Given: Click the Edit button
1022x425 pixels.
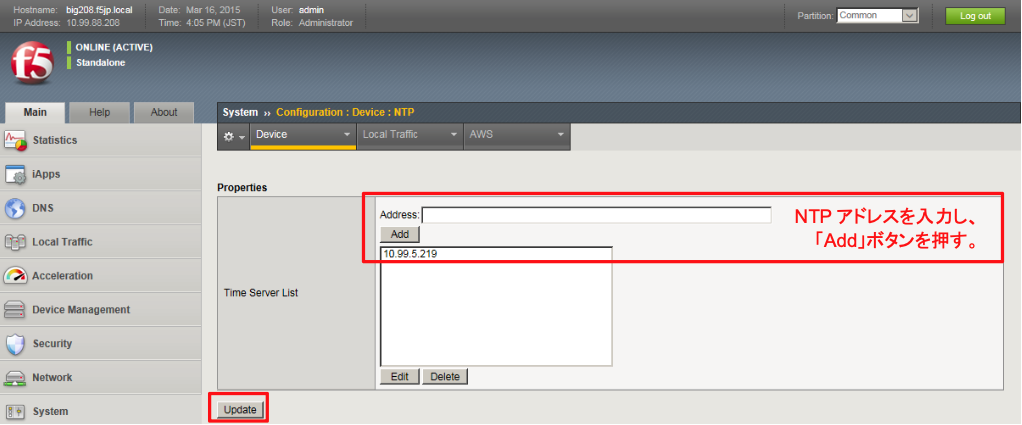Looking at the screenshot, I should [x=400, y=377].
